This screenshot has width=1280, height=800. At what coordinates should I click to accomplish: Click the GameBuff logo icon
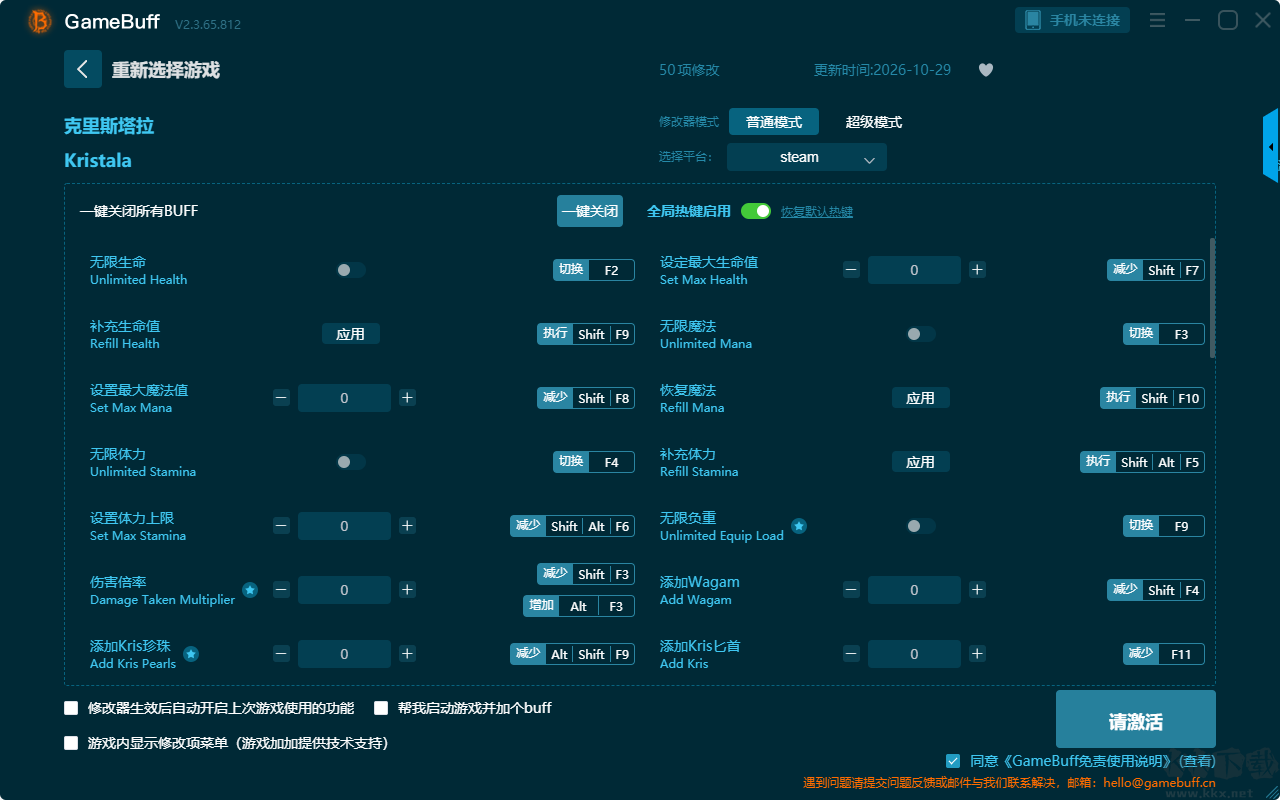pos(40,21)
